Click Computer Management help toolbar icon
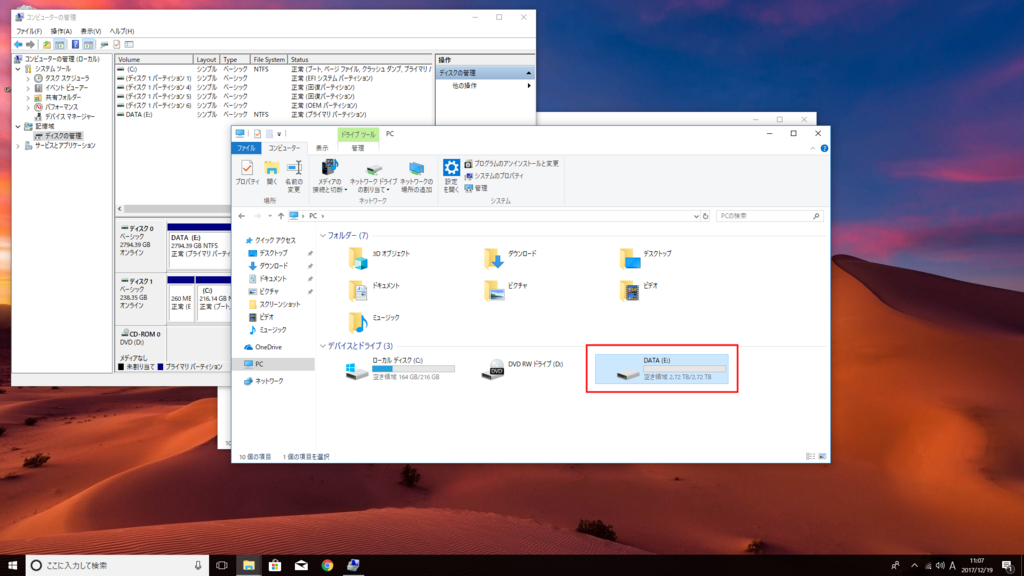This screenshot has width=1024, height=576. 75,44
